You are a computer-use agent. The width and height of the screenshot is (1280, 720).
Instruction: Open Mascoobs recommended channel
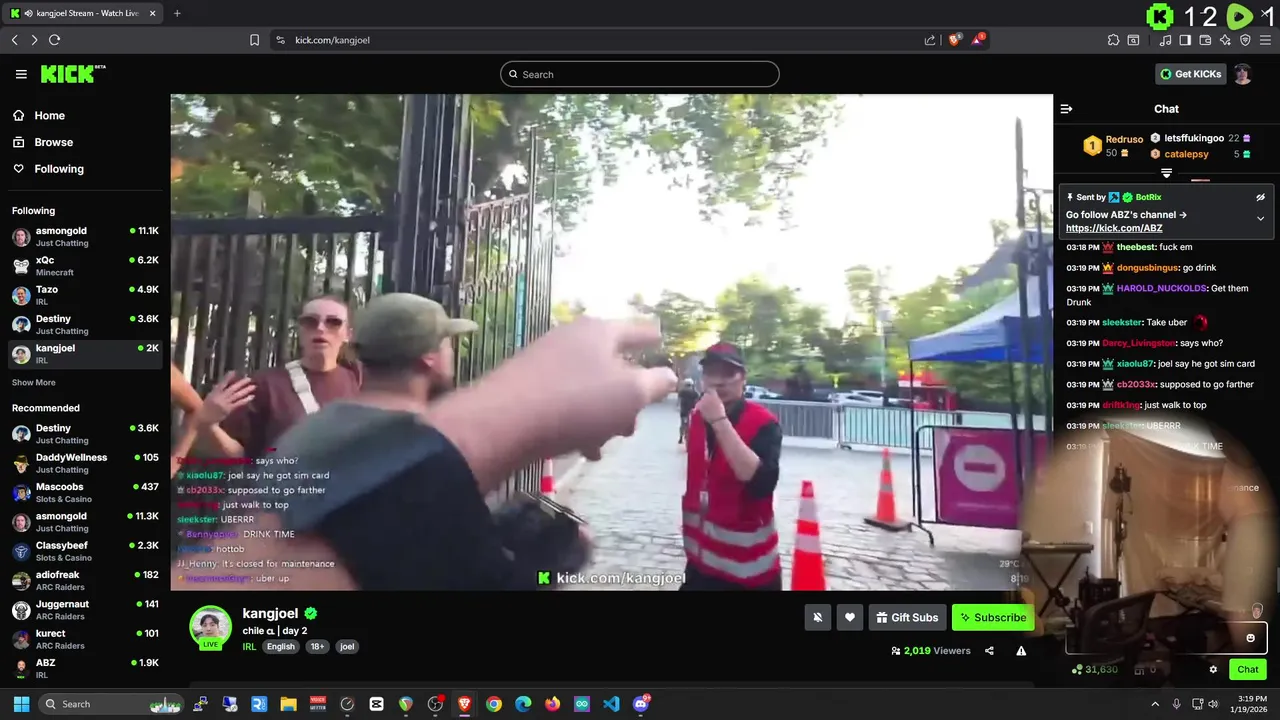tap(85, 493)
